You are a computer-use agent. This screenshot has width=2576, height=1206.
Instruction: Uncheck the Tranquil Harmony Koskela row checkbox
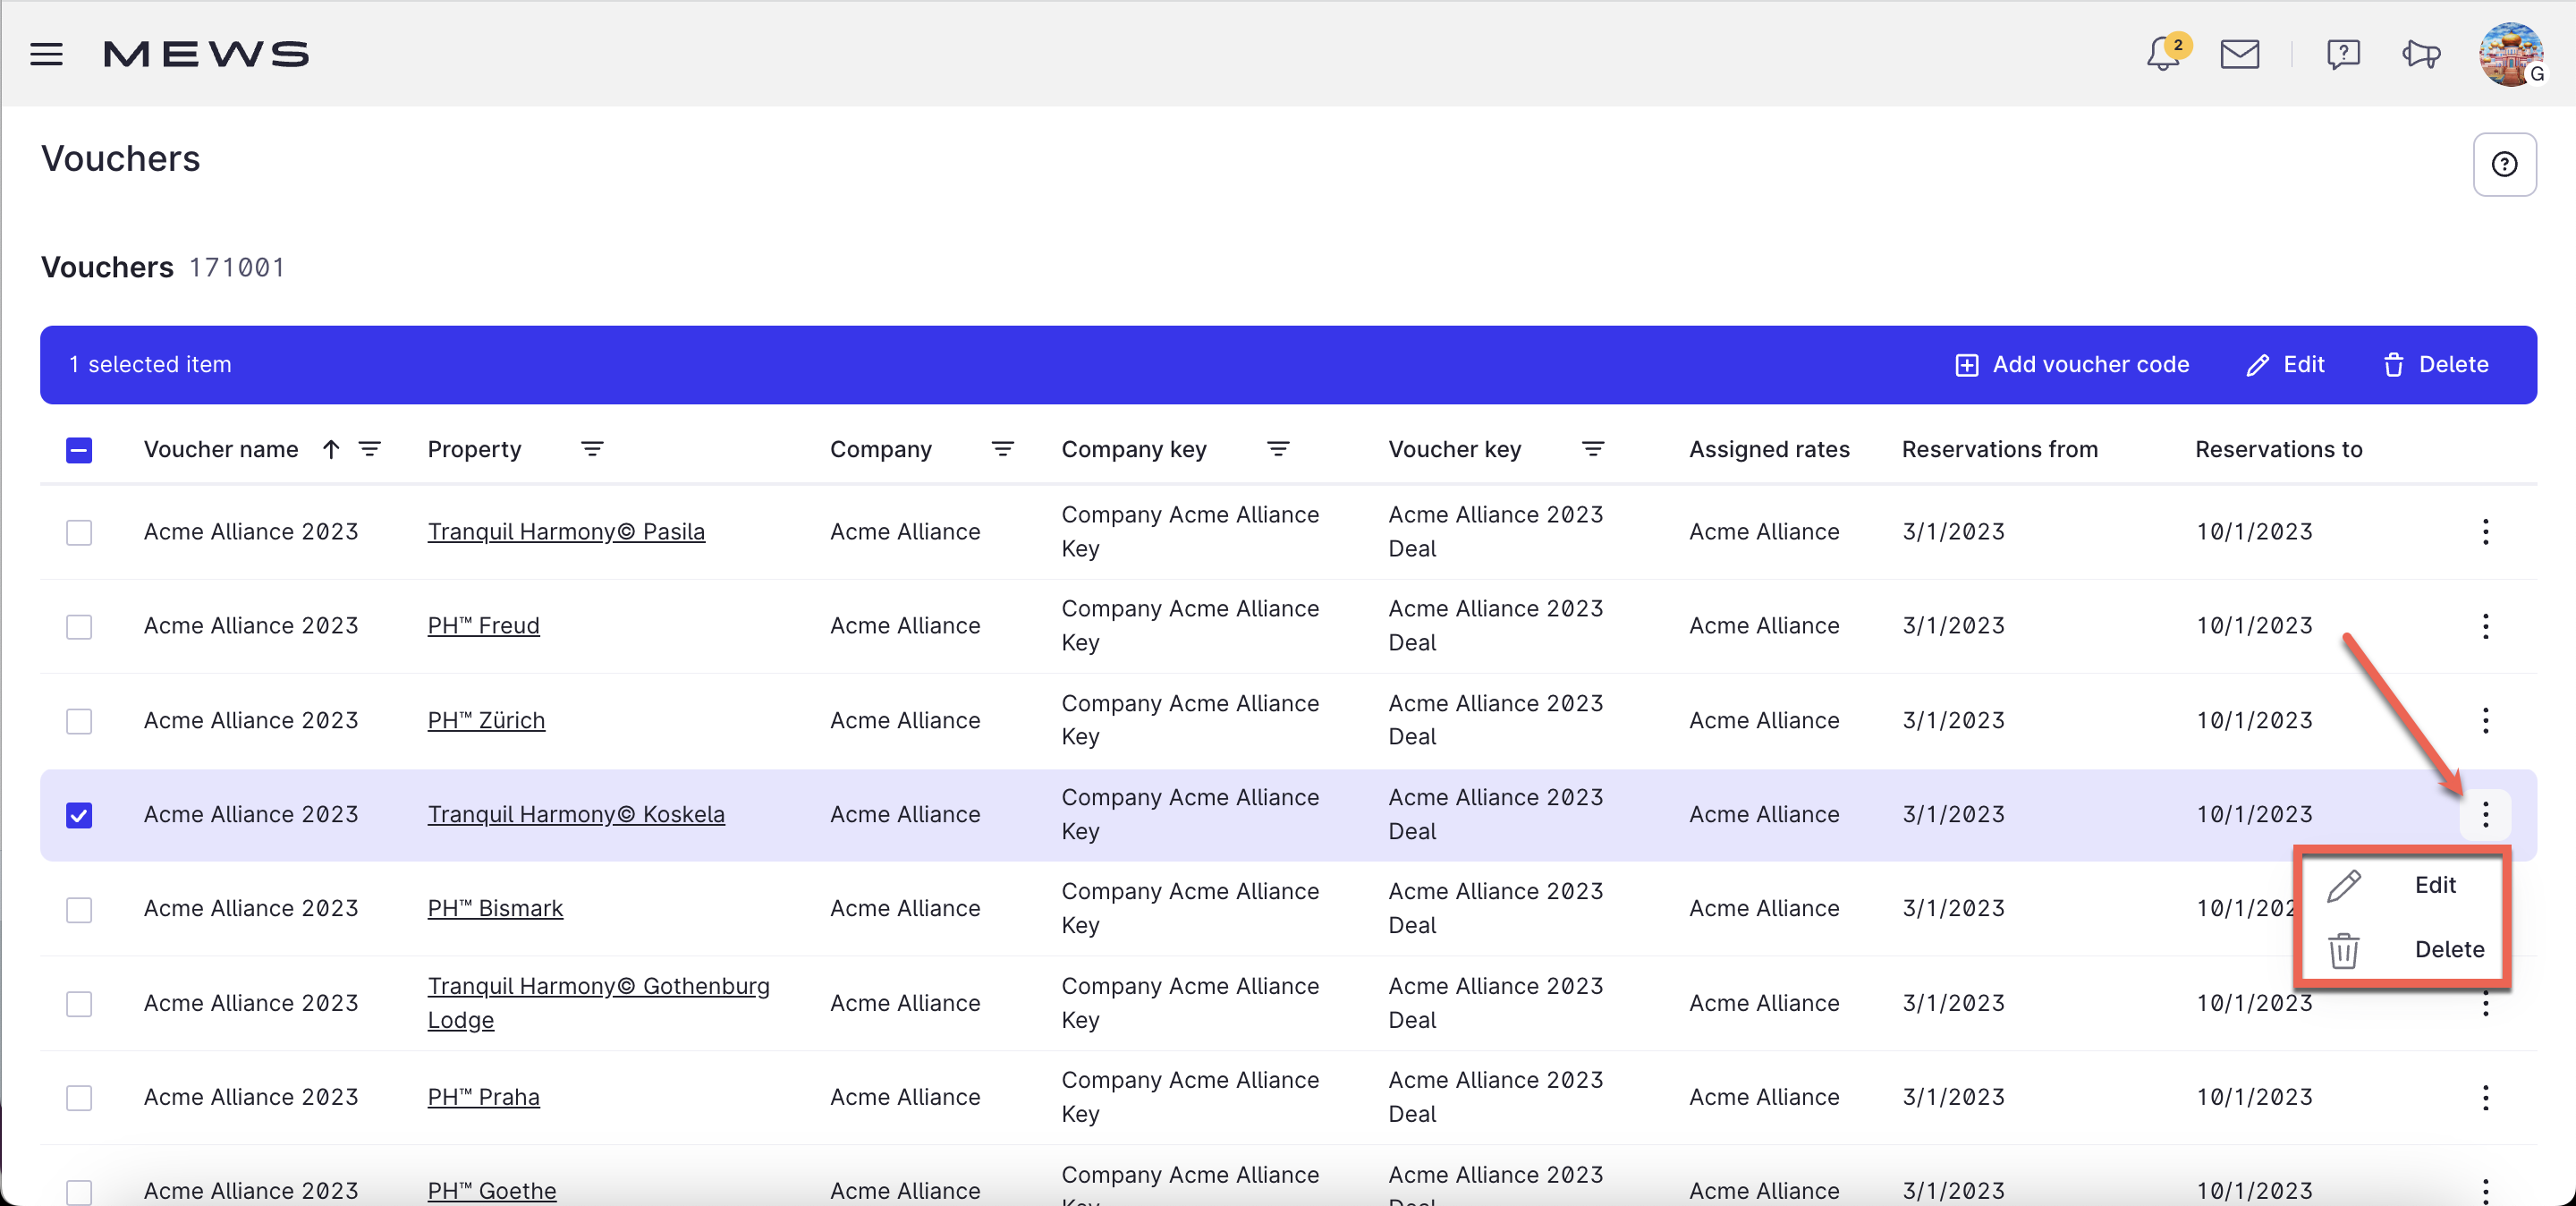click(79, 815)
